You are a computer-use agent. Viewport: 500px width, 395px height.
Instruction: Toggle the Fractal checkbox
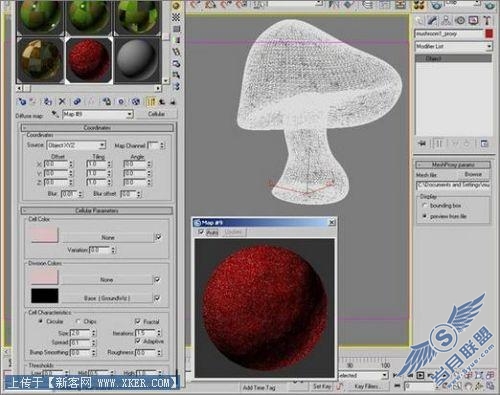point(137,321)
